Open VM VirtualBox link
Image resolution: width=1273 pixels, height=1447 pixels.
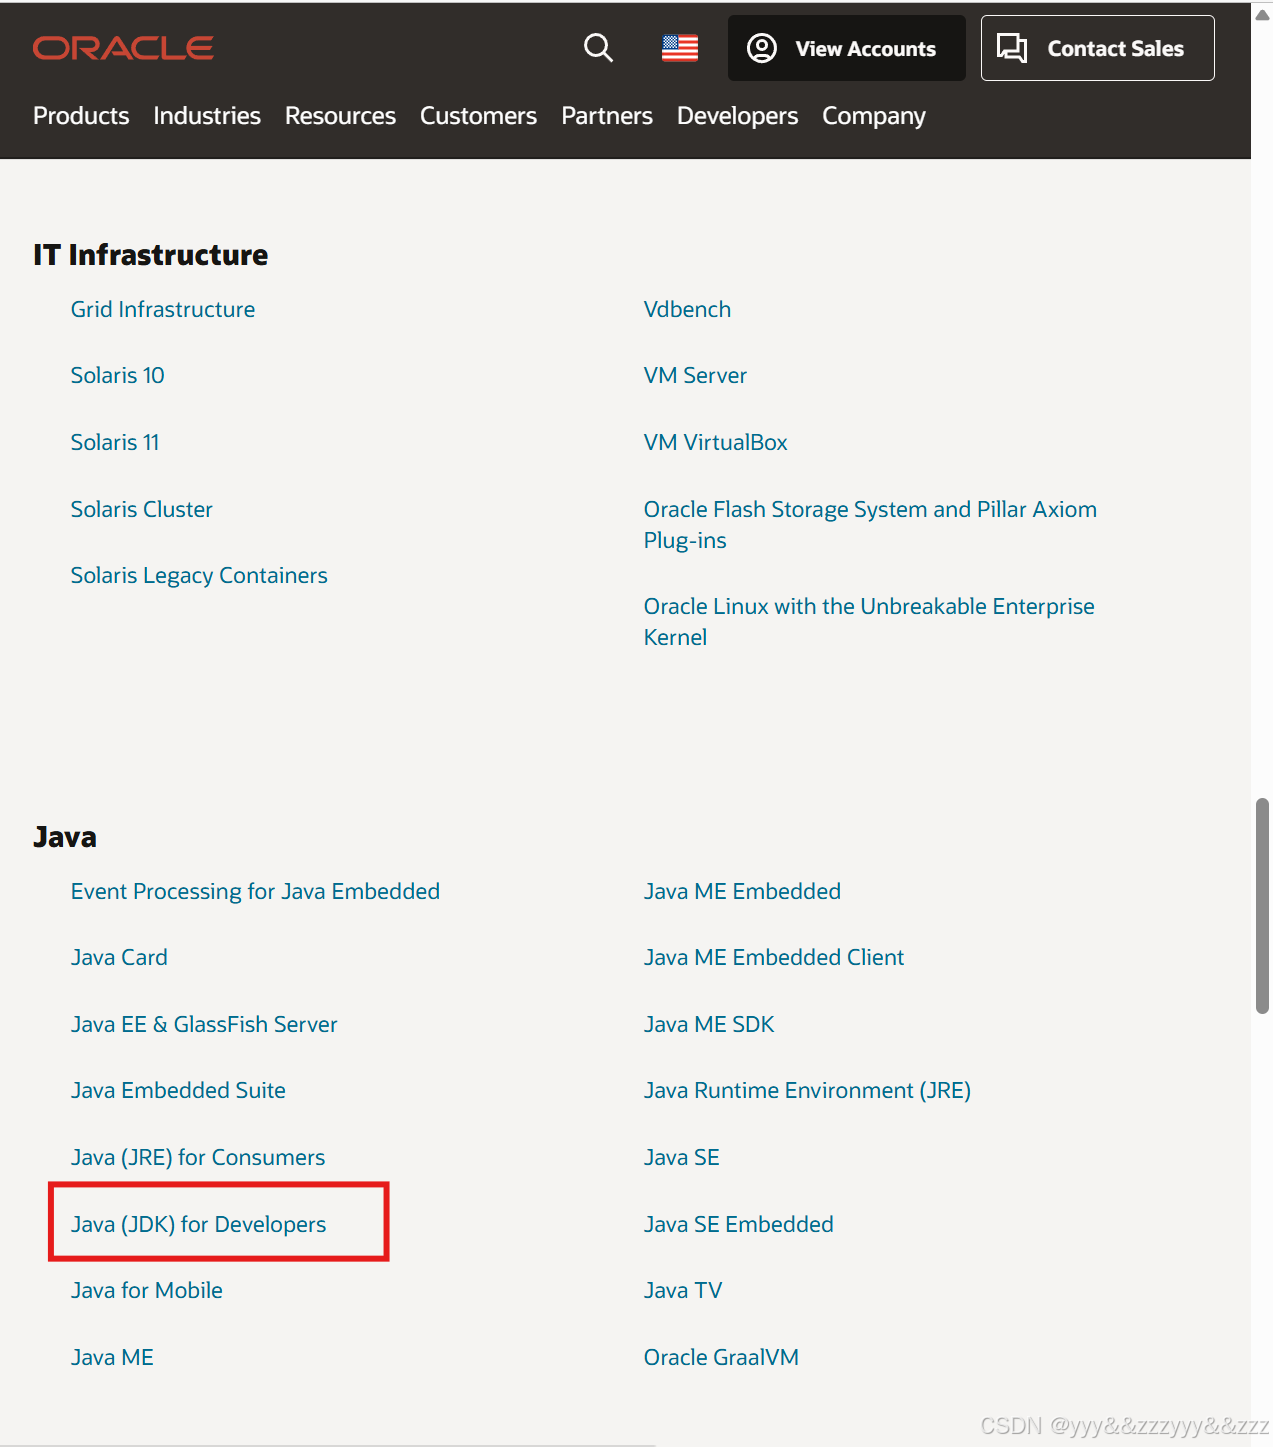[x=715, y=442]
